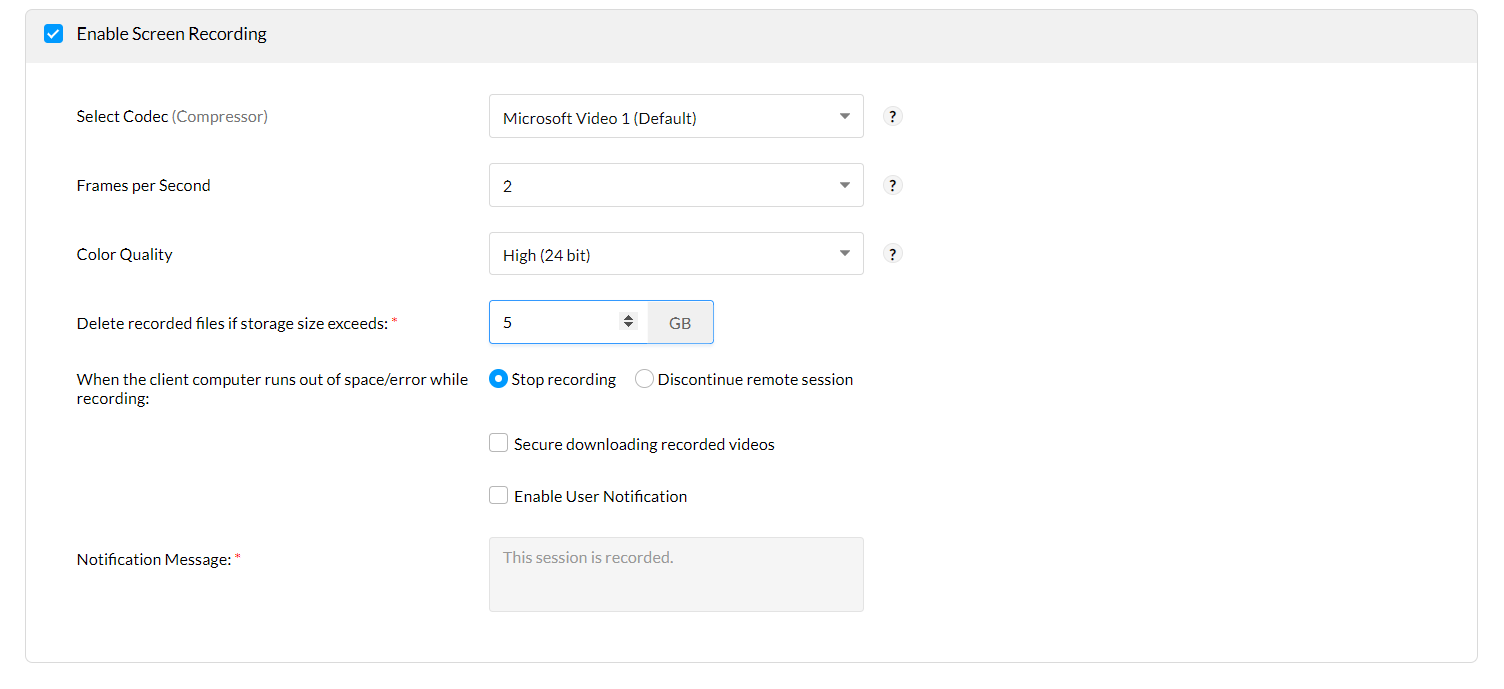
Task: Open the Select Codec dropdown
Action: (676, 117)
